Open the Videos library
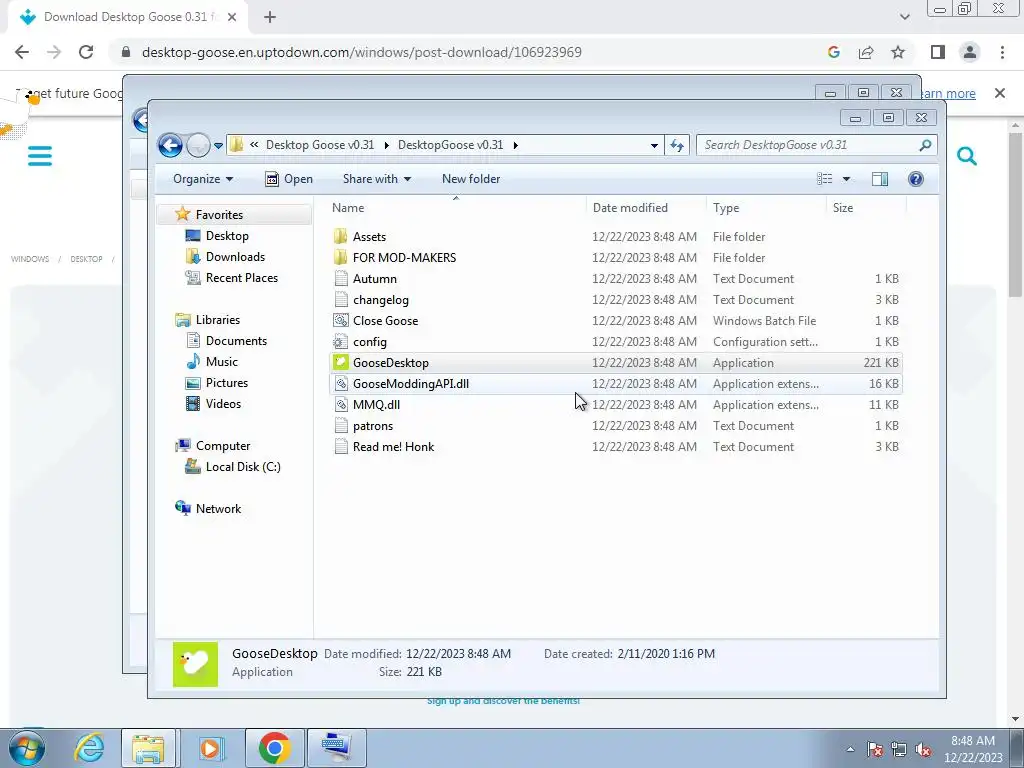1024x768 pixels. tap(223, 404)
